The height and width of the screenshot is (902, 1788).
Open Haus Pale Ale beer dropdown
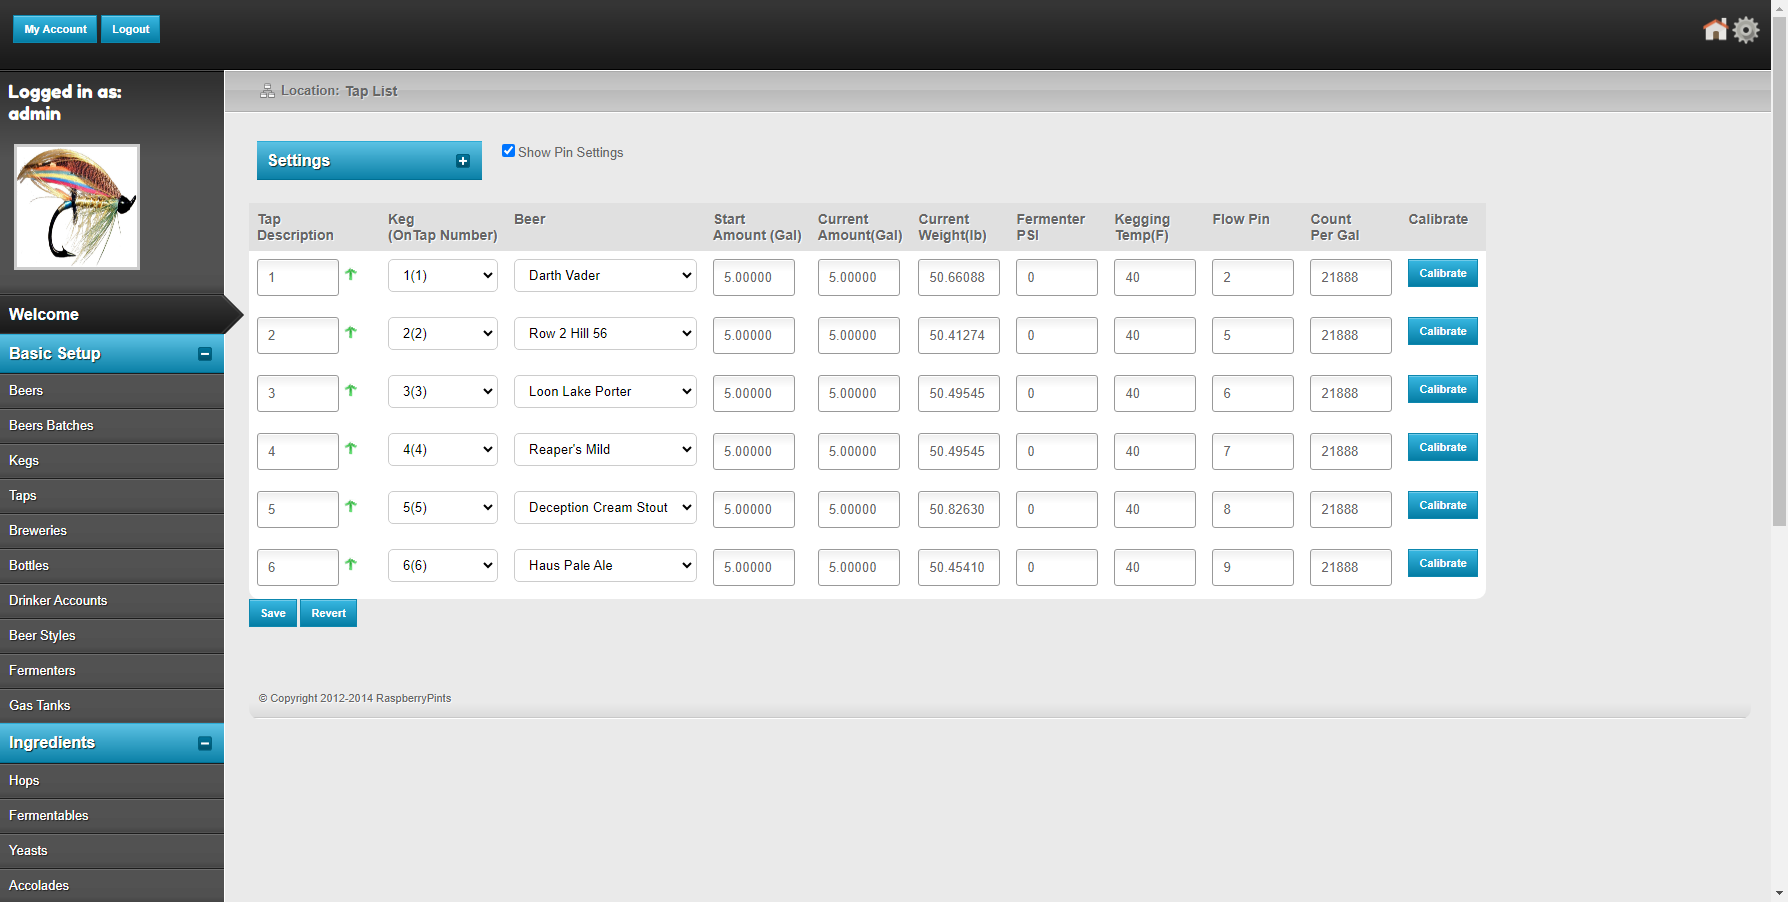coord(605,566)
